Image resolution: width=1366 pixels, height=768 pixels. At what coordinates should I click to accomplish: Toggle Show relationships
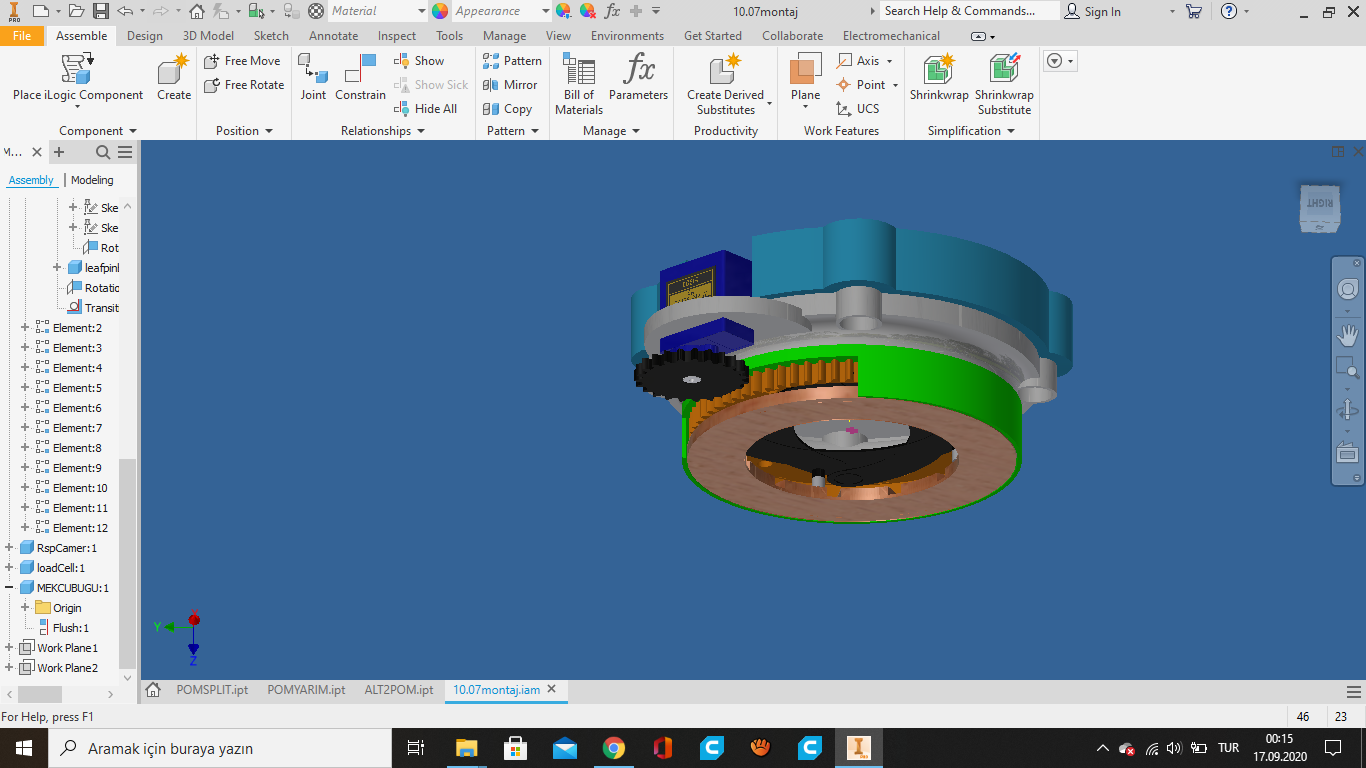click(424, 60)
